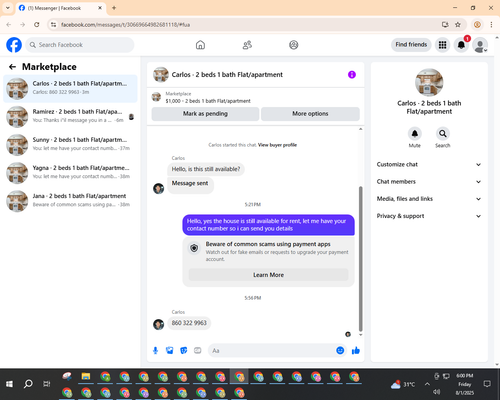Click the volume icon in system tray
Image resolution: width=500 pixels, height=400 pixels.
pos(437,392)
